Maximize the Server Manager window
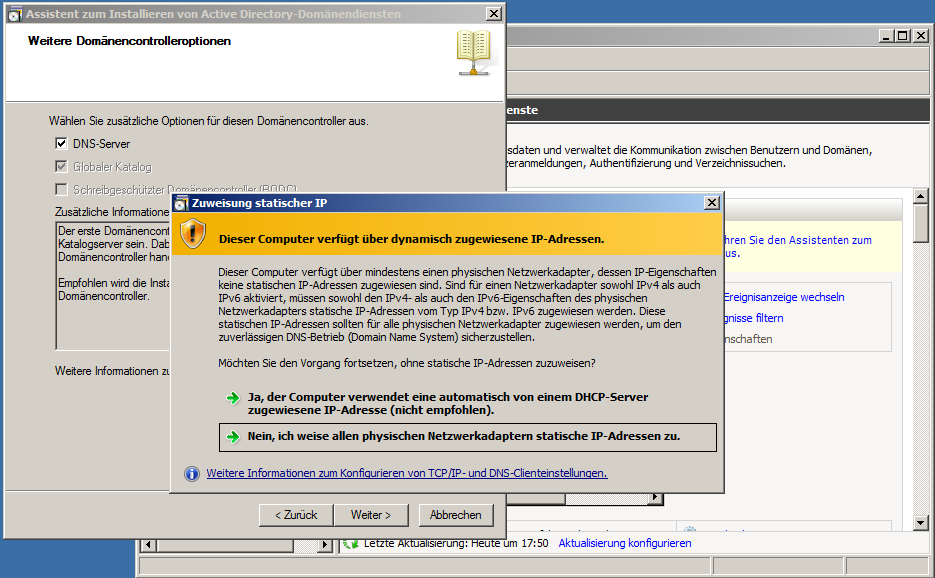 click(x=903, y=36)
